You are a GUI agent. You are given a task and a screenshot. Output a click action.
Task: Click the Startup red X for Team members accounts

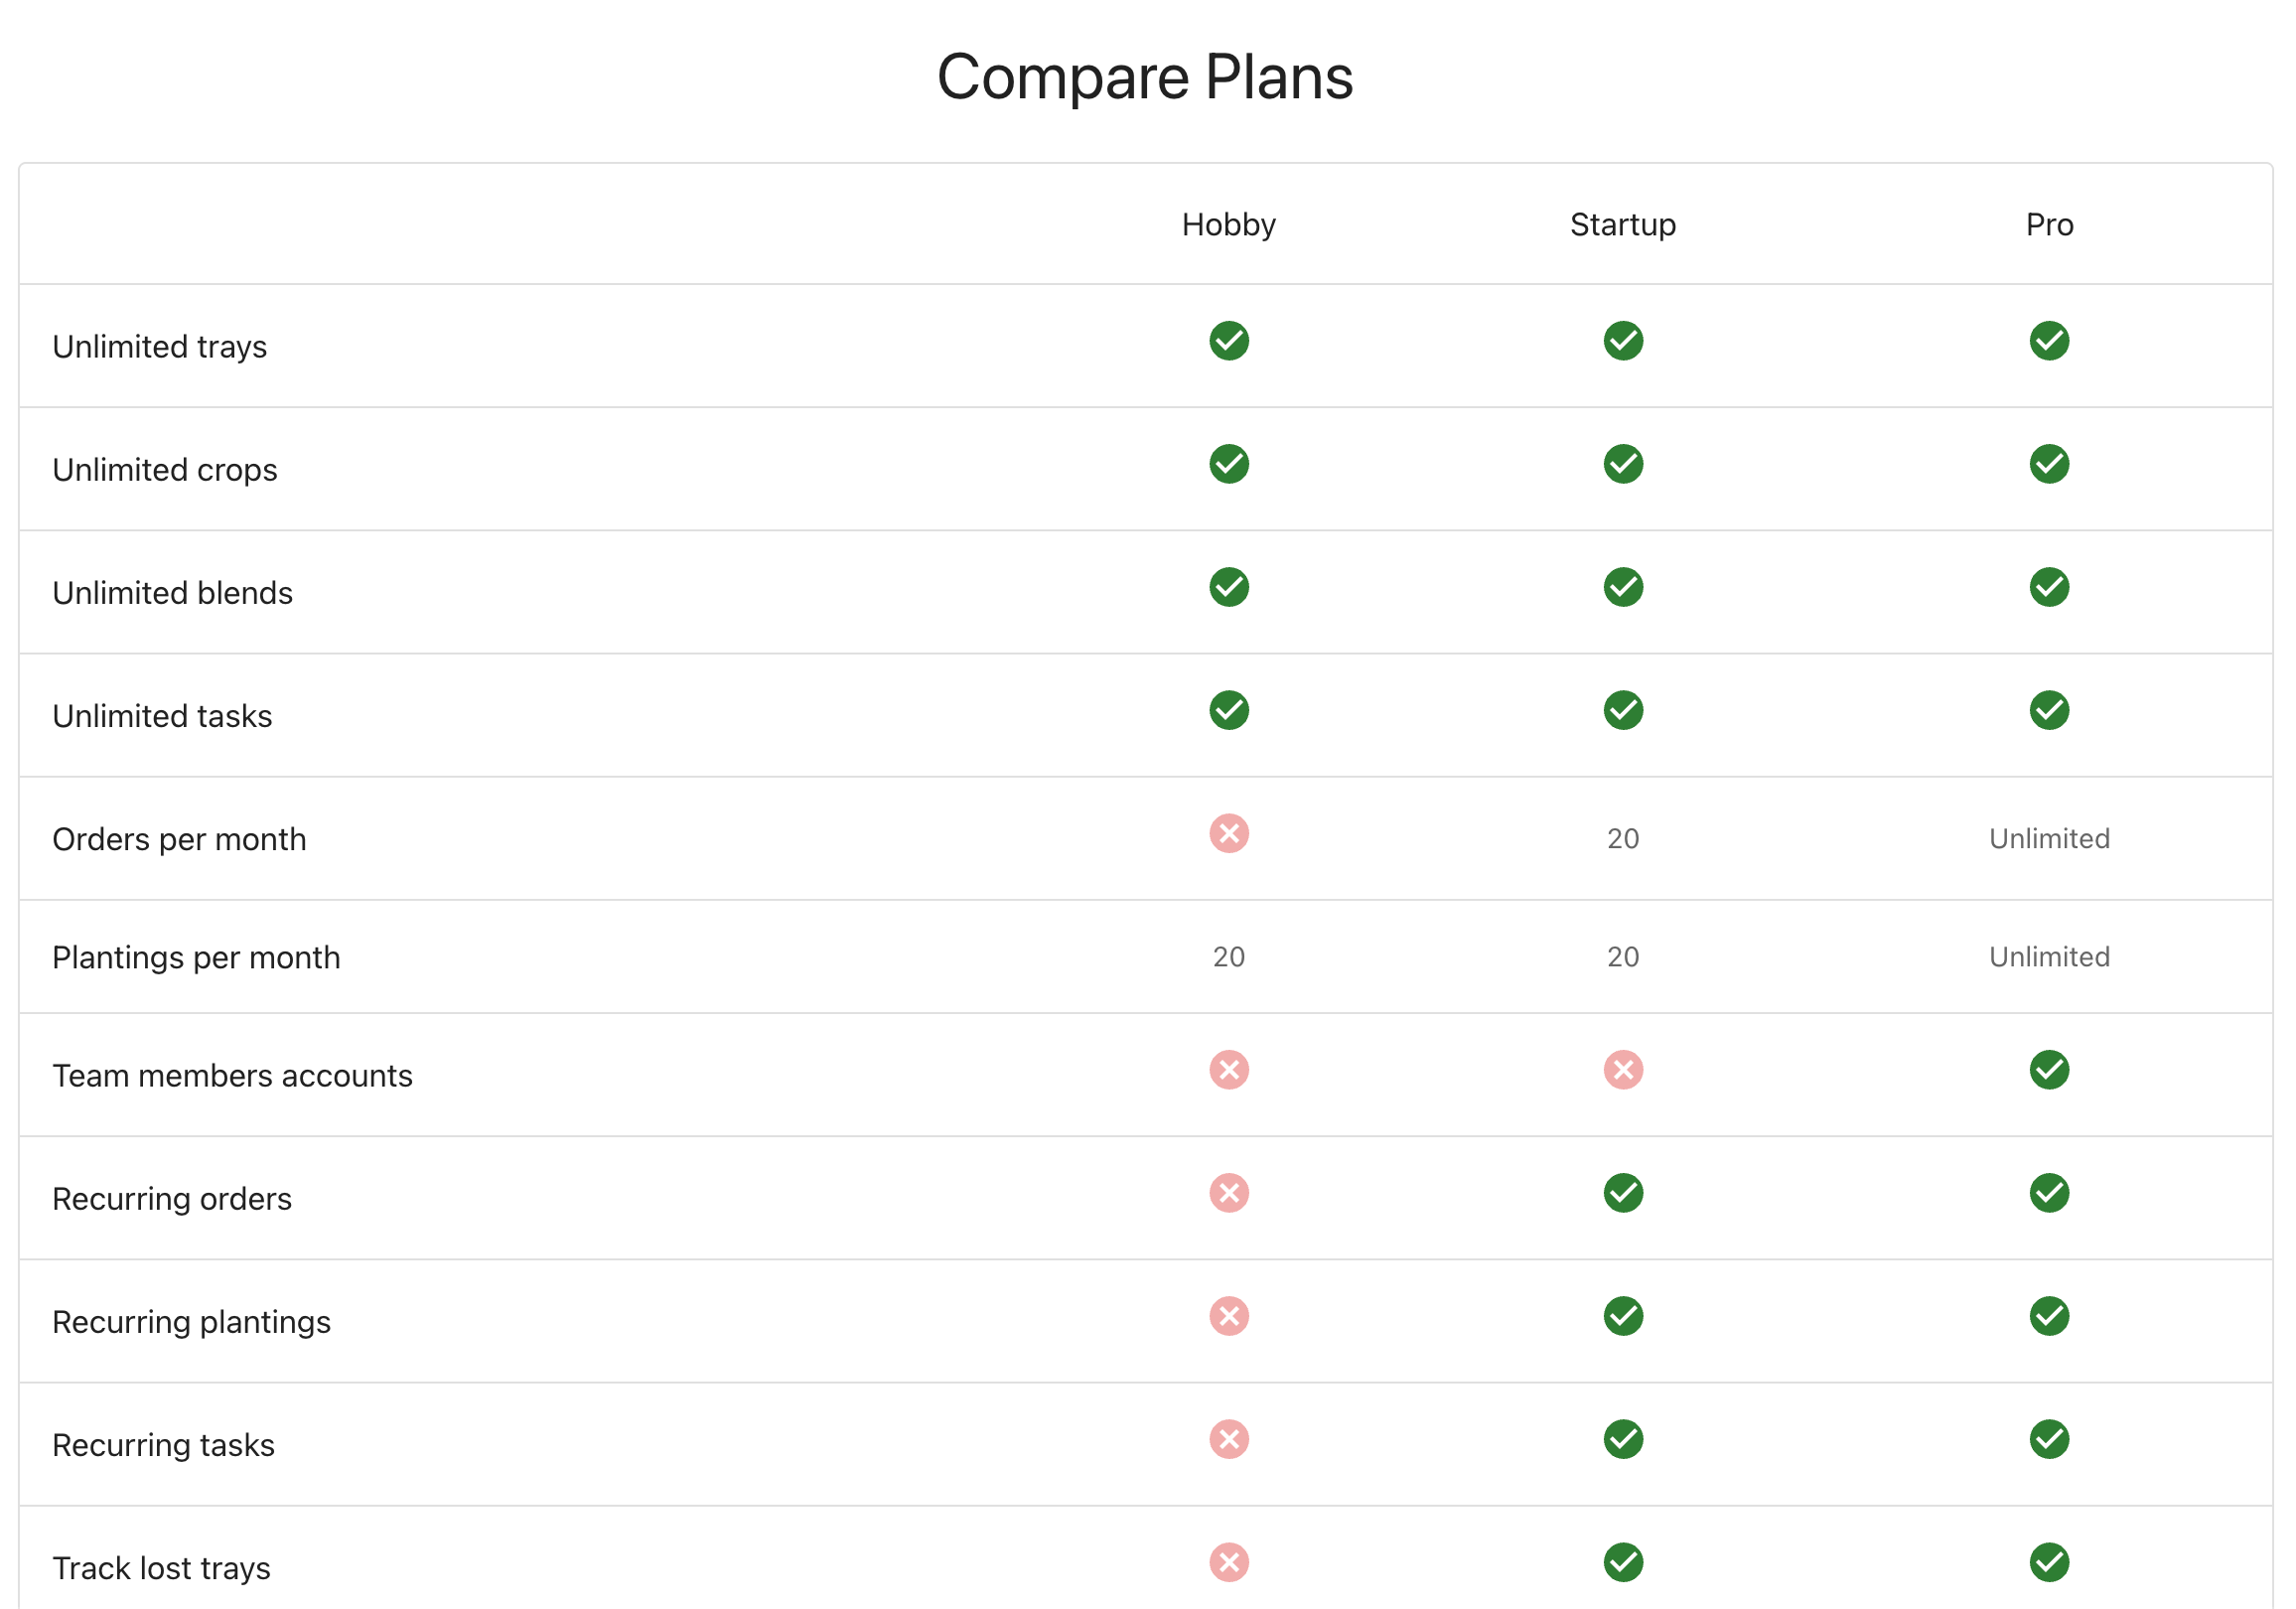pyautogui.click(x=1623, y=1070)
